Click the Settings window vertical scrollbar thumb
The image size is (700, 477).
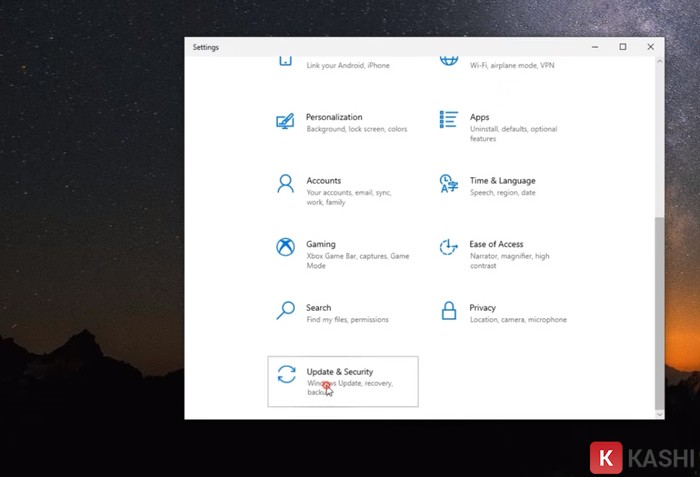coord(658,312)
